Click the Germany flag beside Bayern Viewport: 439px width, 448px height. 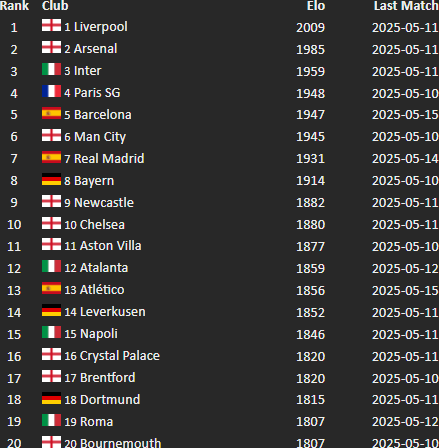51,179
